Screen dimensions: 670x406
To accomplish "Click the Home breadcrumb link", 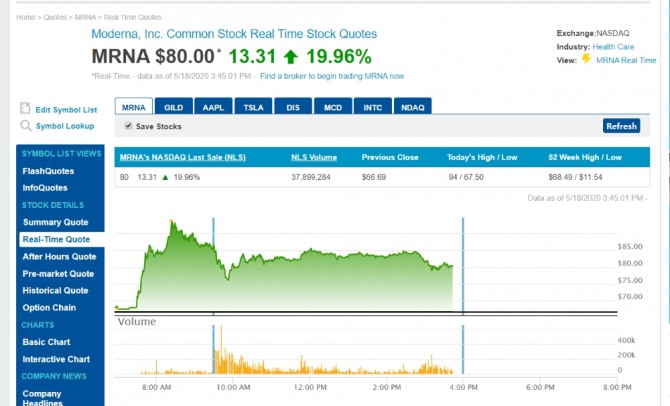I will (26, 17).
